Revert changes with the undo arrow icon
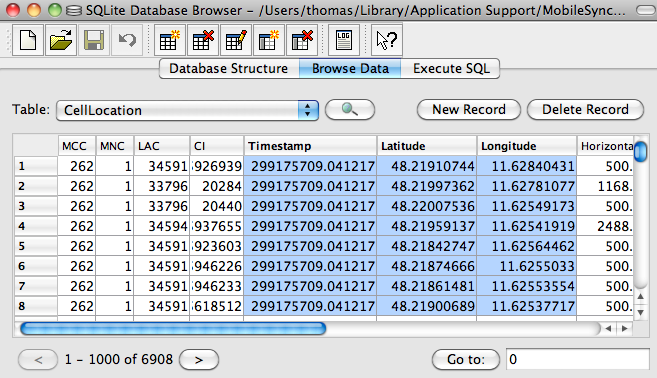The width and height of the screenshot is (657, 378). pyautogui.click(x=127, y=40)
